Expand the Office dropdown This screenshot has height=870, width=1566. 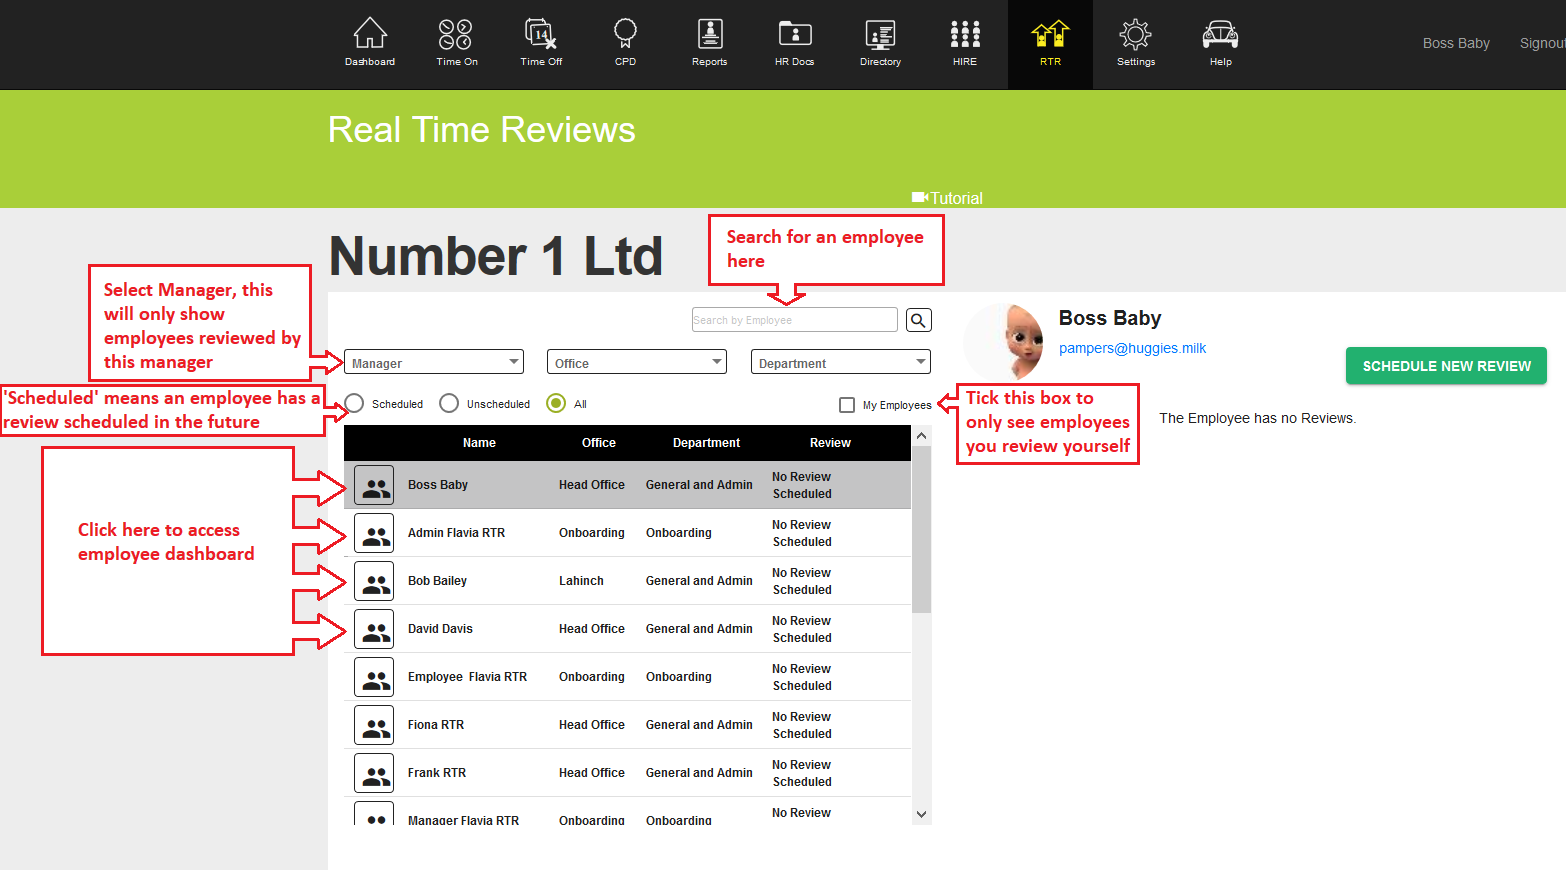coord(637,362)
